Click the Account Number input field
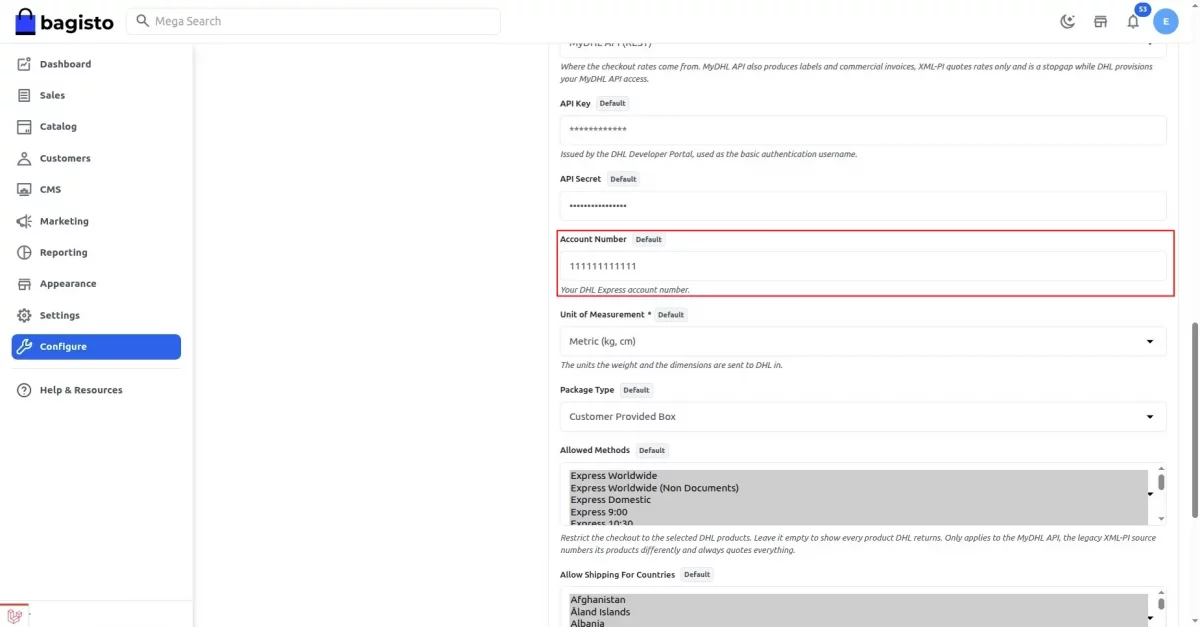The image size is (1200, 627). (x=863, y=266)
